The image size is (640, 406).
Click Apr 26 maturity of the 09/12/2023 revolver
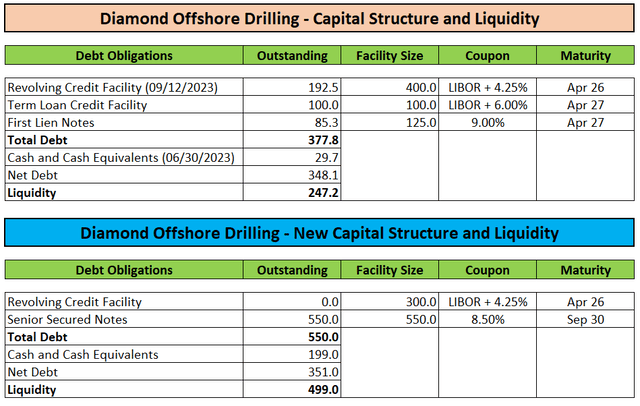point(585,87)
